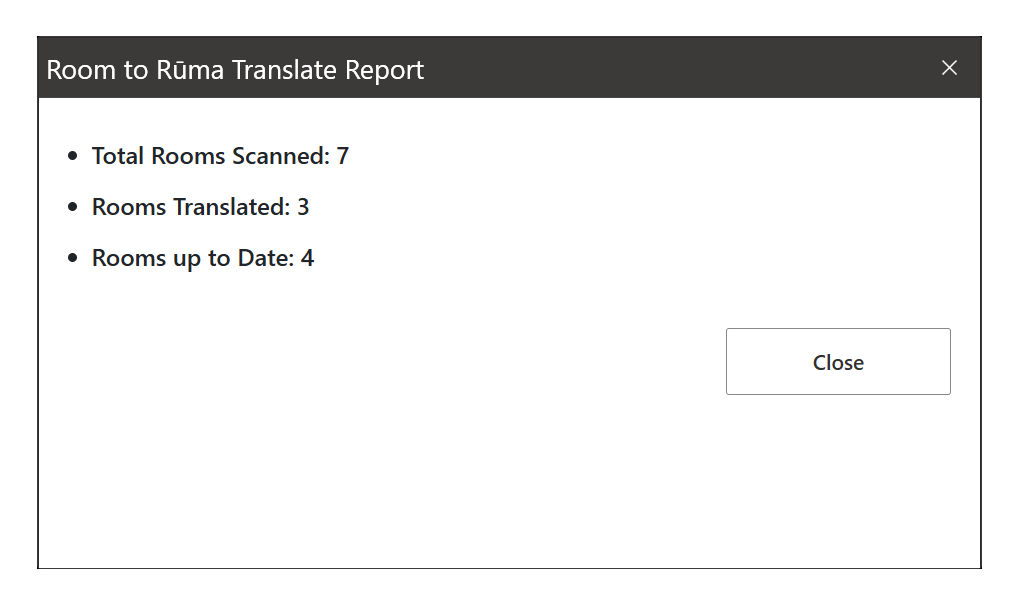Click inside the Close button border
The image size is (1015, 604).
[x=837, y=362]
